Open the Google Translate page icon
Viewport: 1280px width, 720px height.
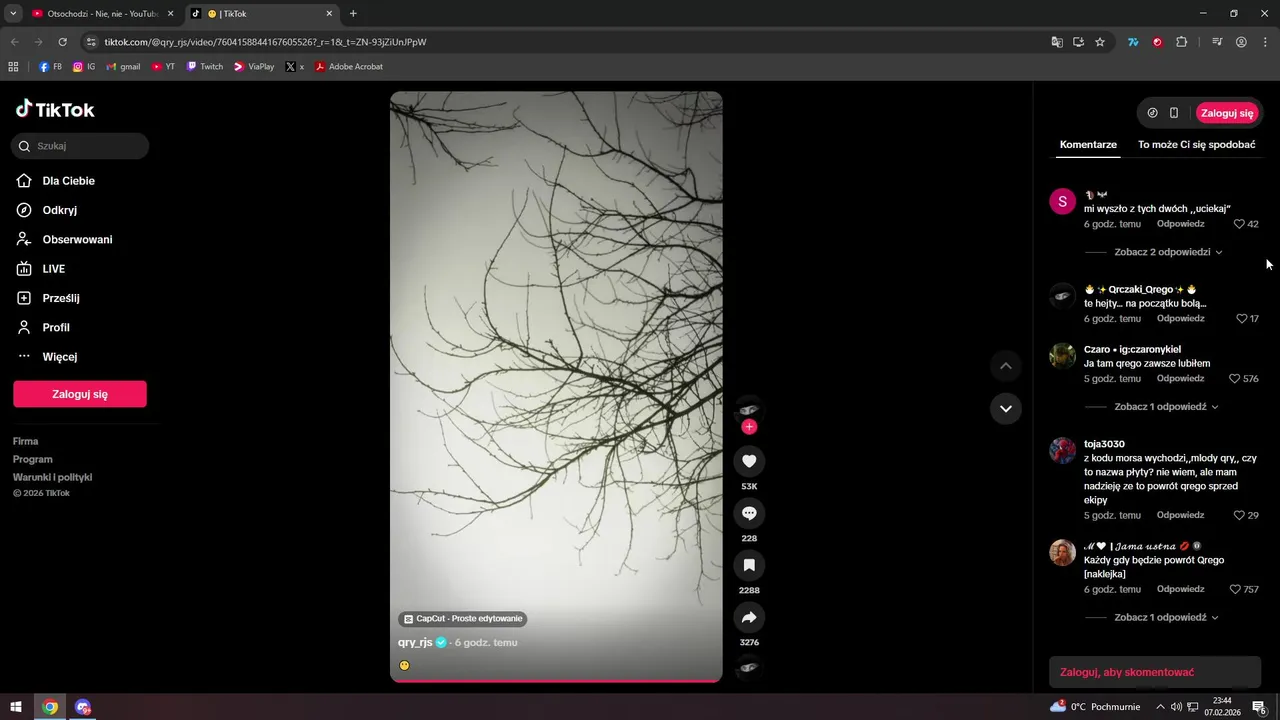click(1057, 42)
